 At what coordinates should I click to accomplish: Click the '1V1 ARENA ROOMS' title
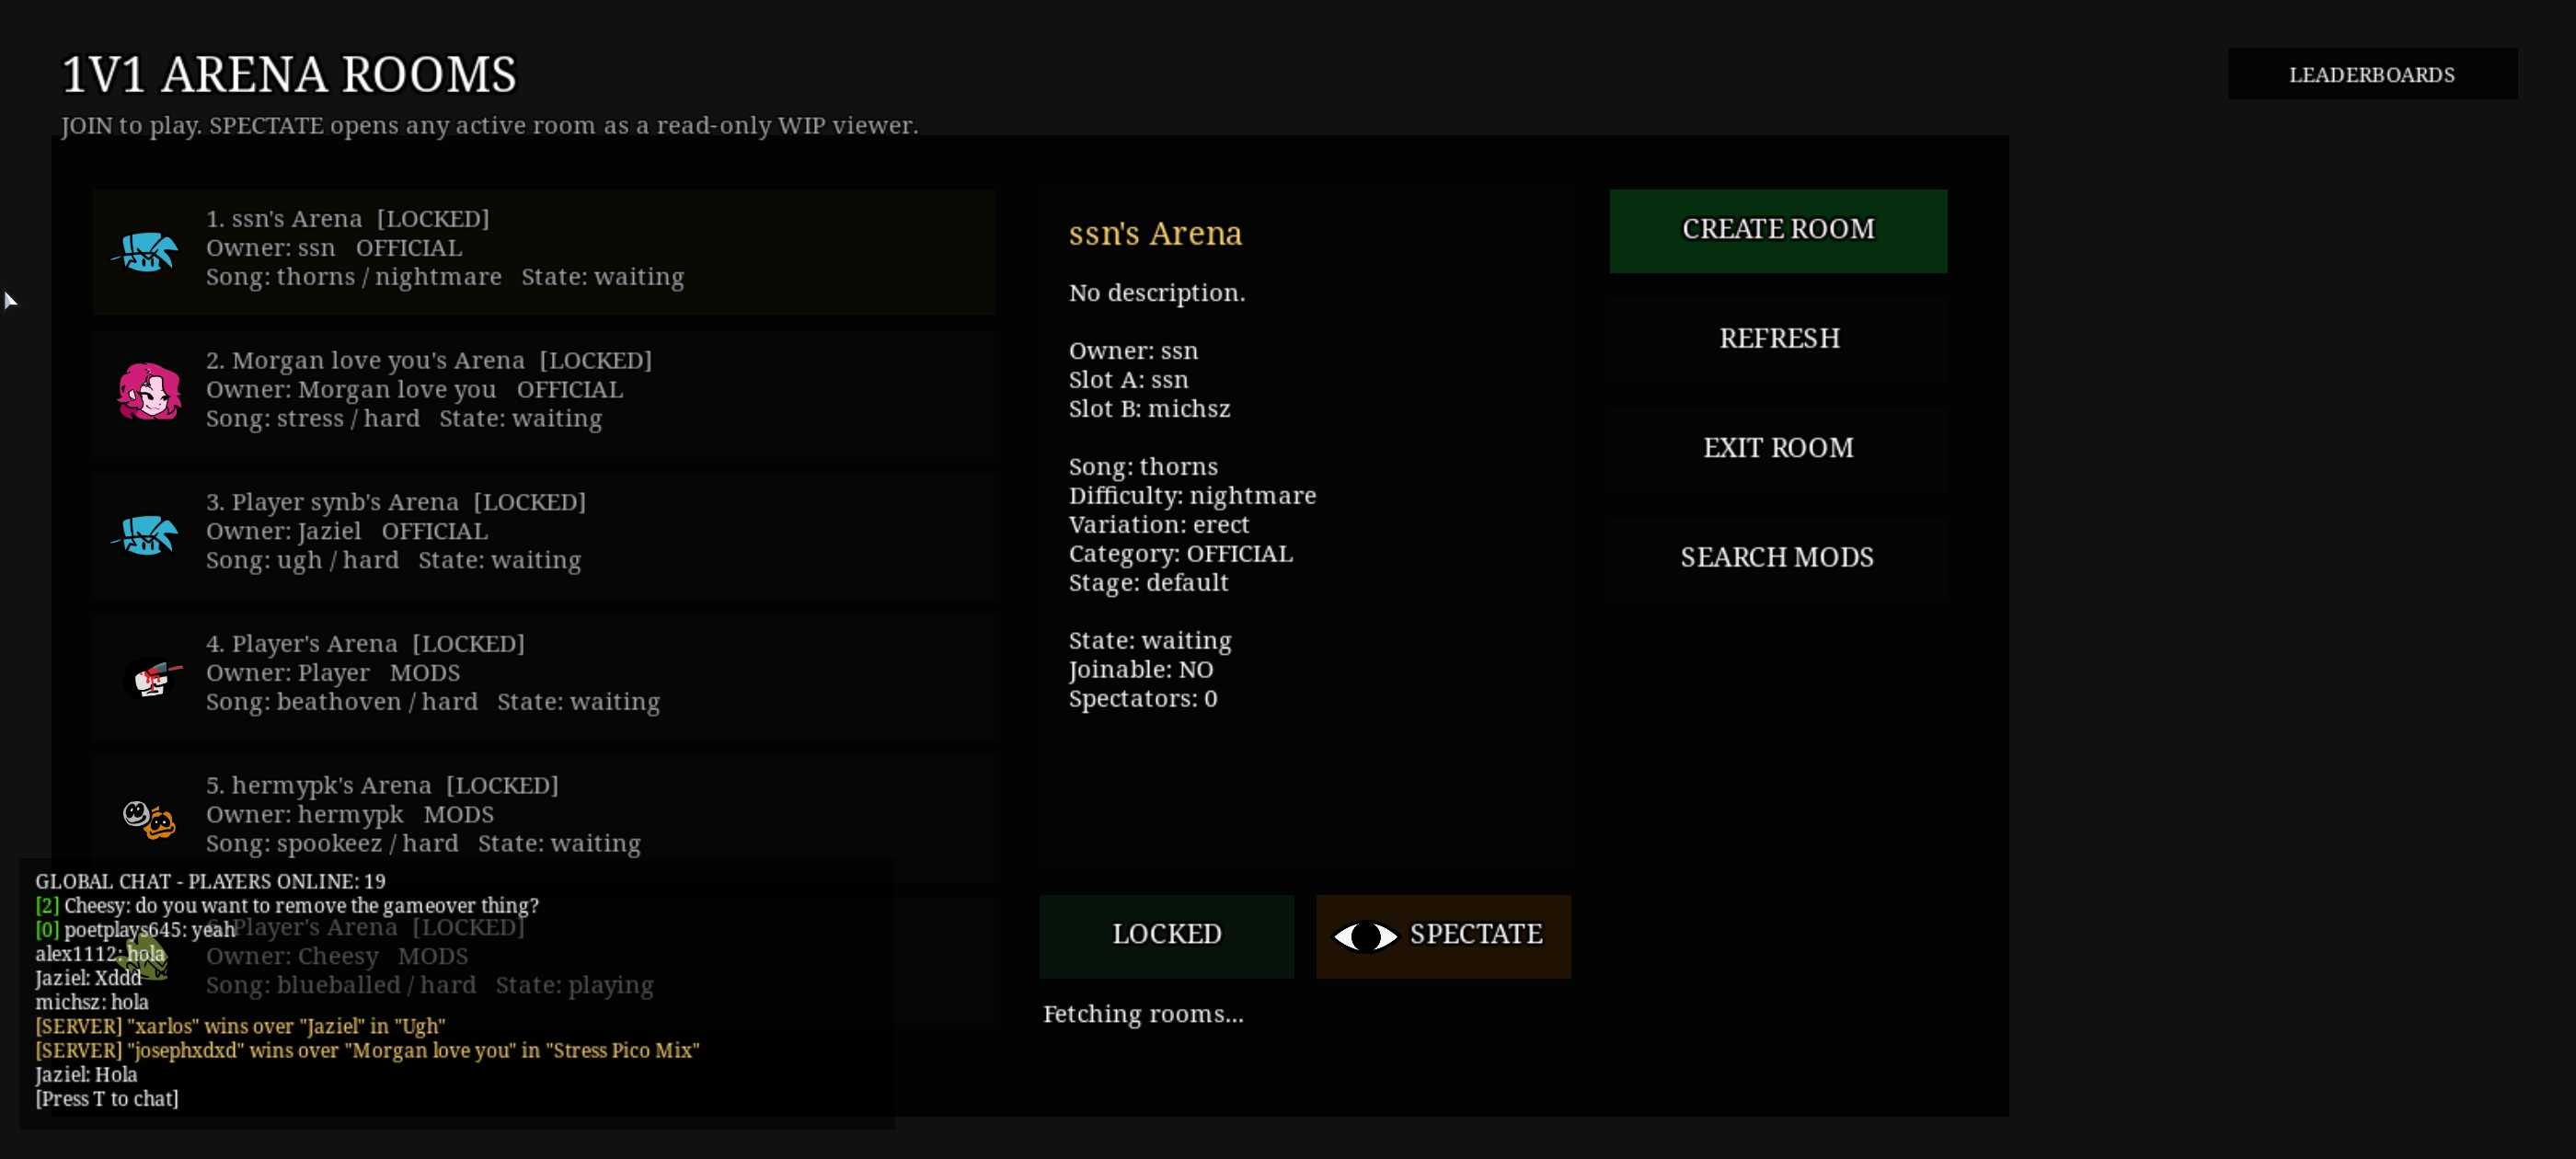289,75
